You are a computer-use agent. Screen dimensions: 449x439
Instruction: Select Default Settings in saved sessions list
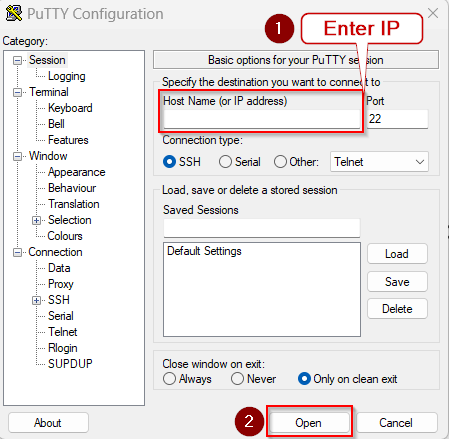coord(204,251)
